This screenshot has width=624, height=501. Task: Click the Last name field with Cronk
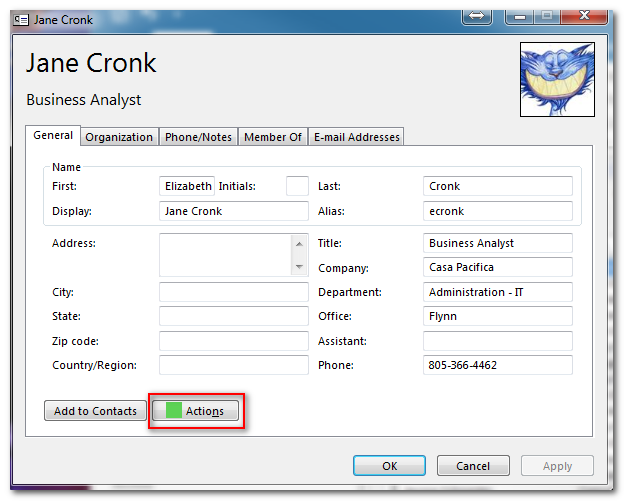497,186
